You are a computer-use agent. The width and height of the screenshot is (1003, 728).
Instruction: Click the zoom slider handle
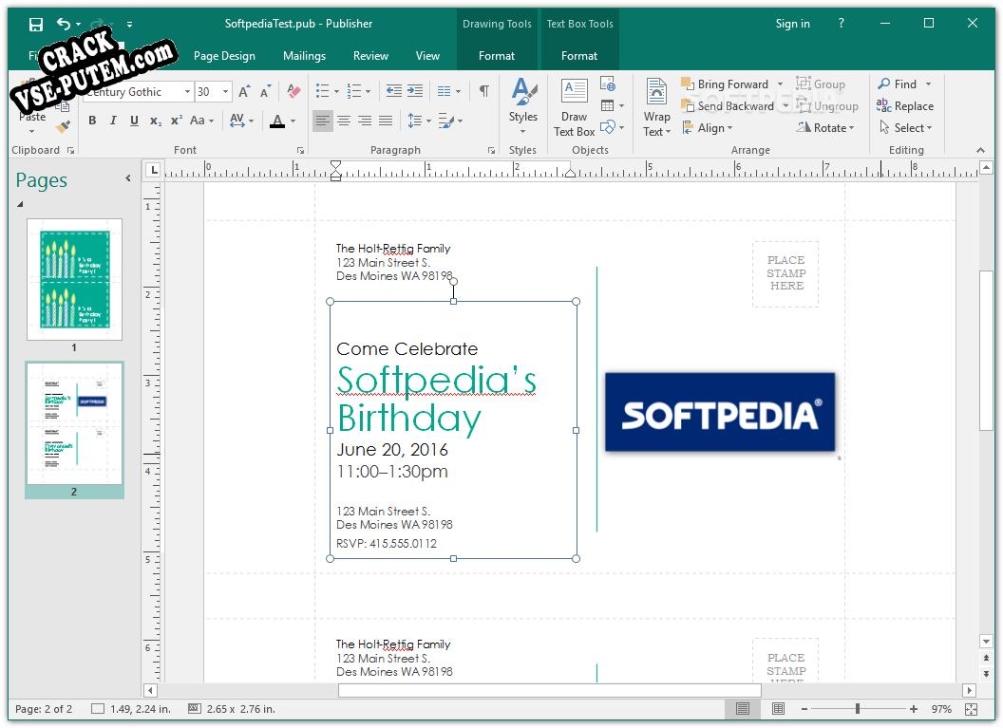[857, 709]
